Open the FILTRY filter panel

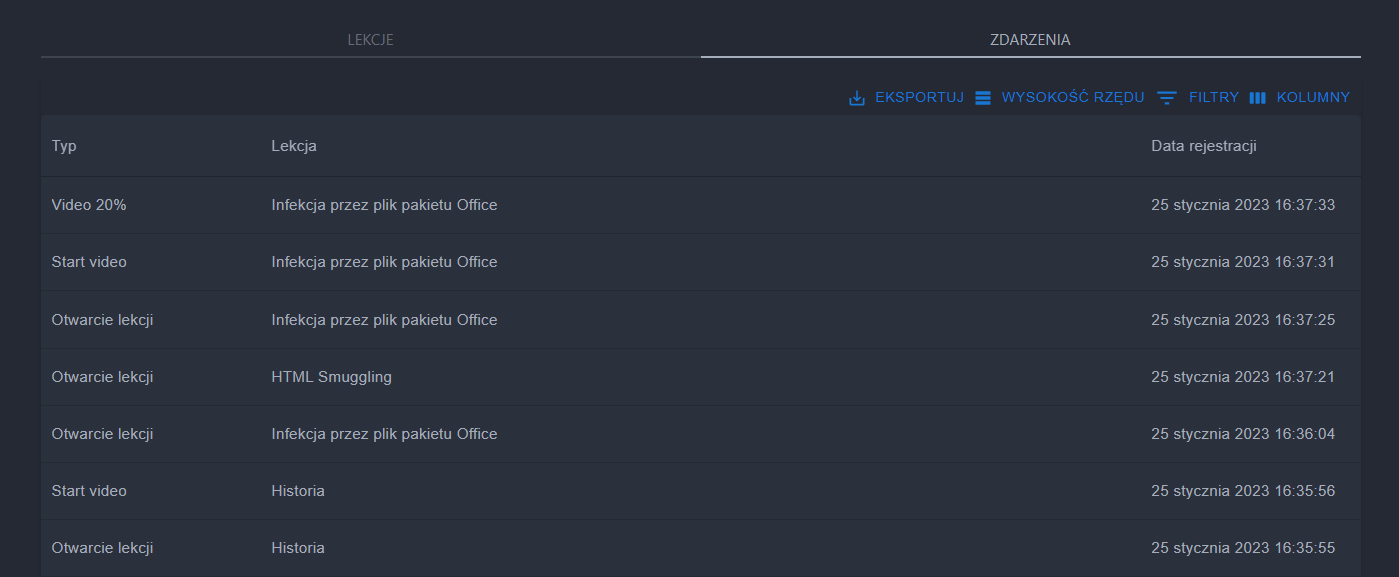point(1213,98)
